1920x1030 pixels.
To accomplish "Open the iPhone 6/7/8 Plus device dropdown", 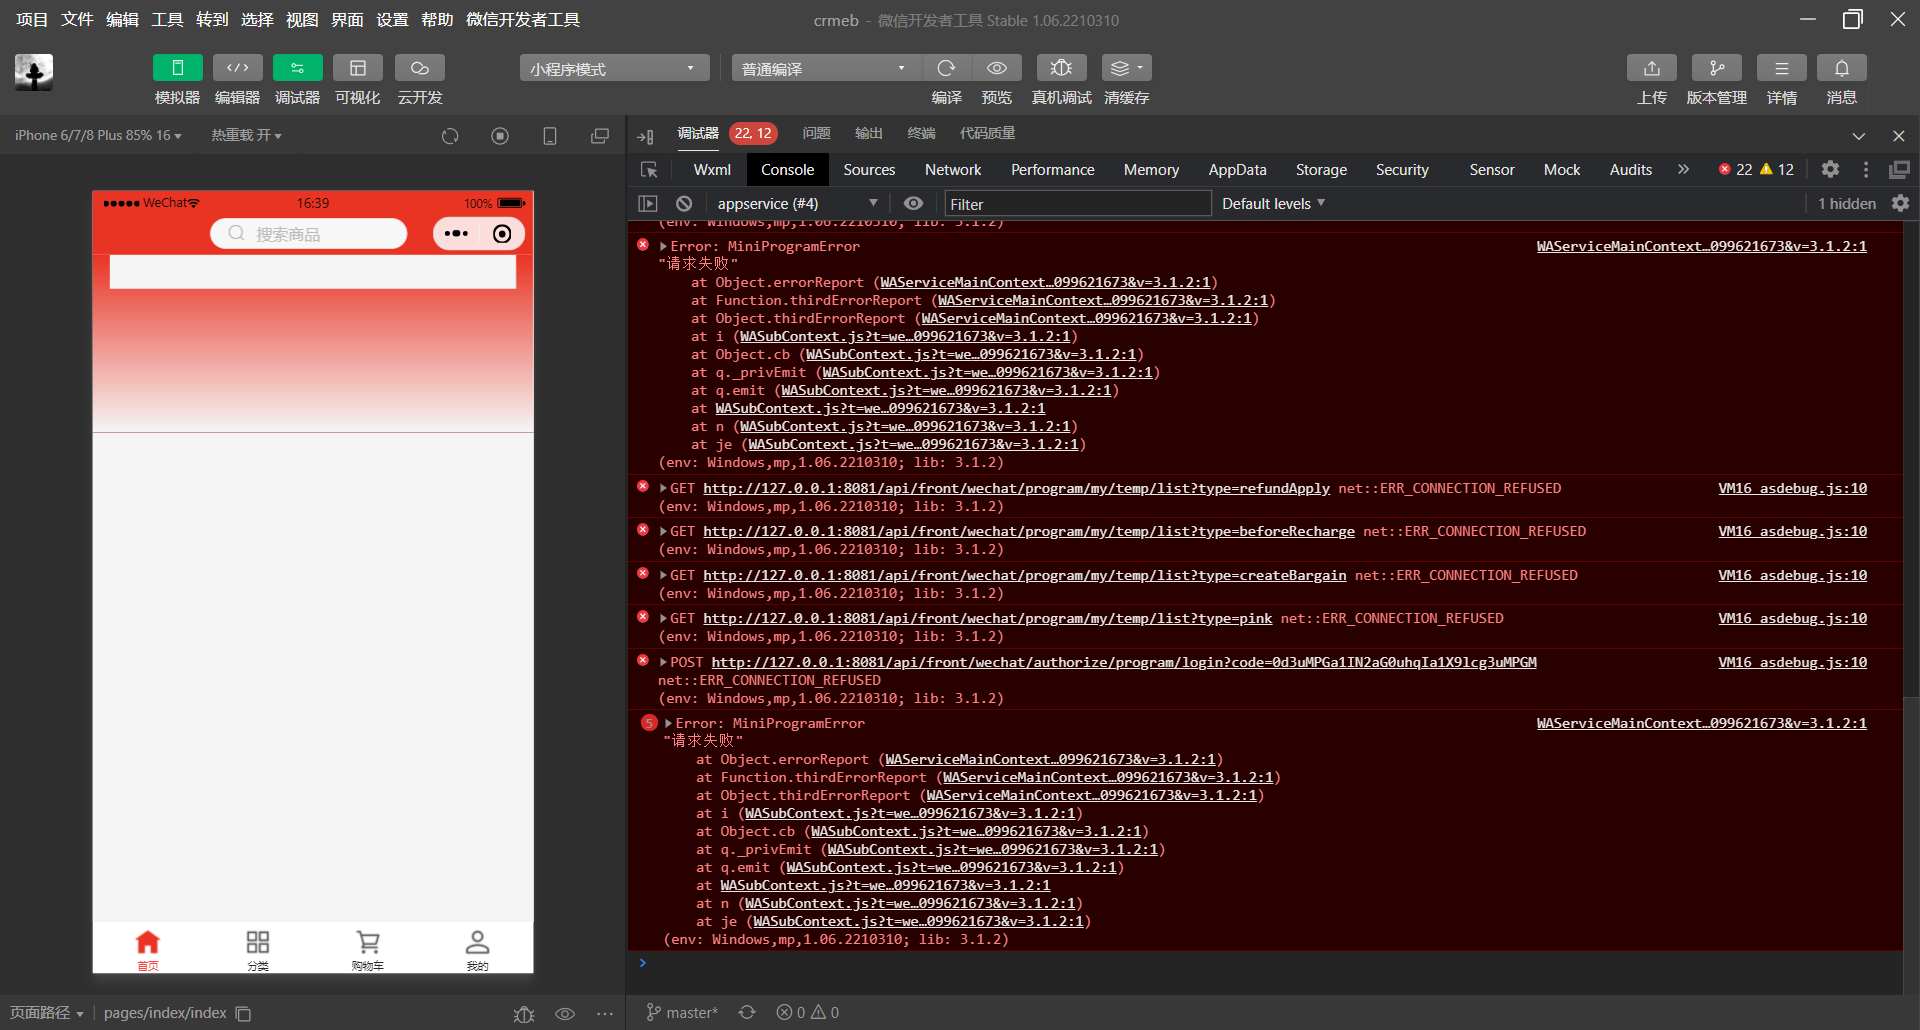I will tap(98, 135).
